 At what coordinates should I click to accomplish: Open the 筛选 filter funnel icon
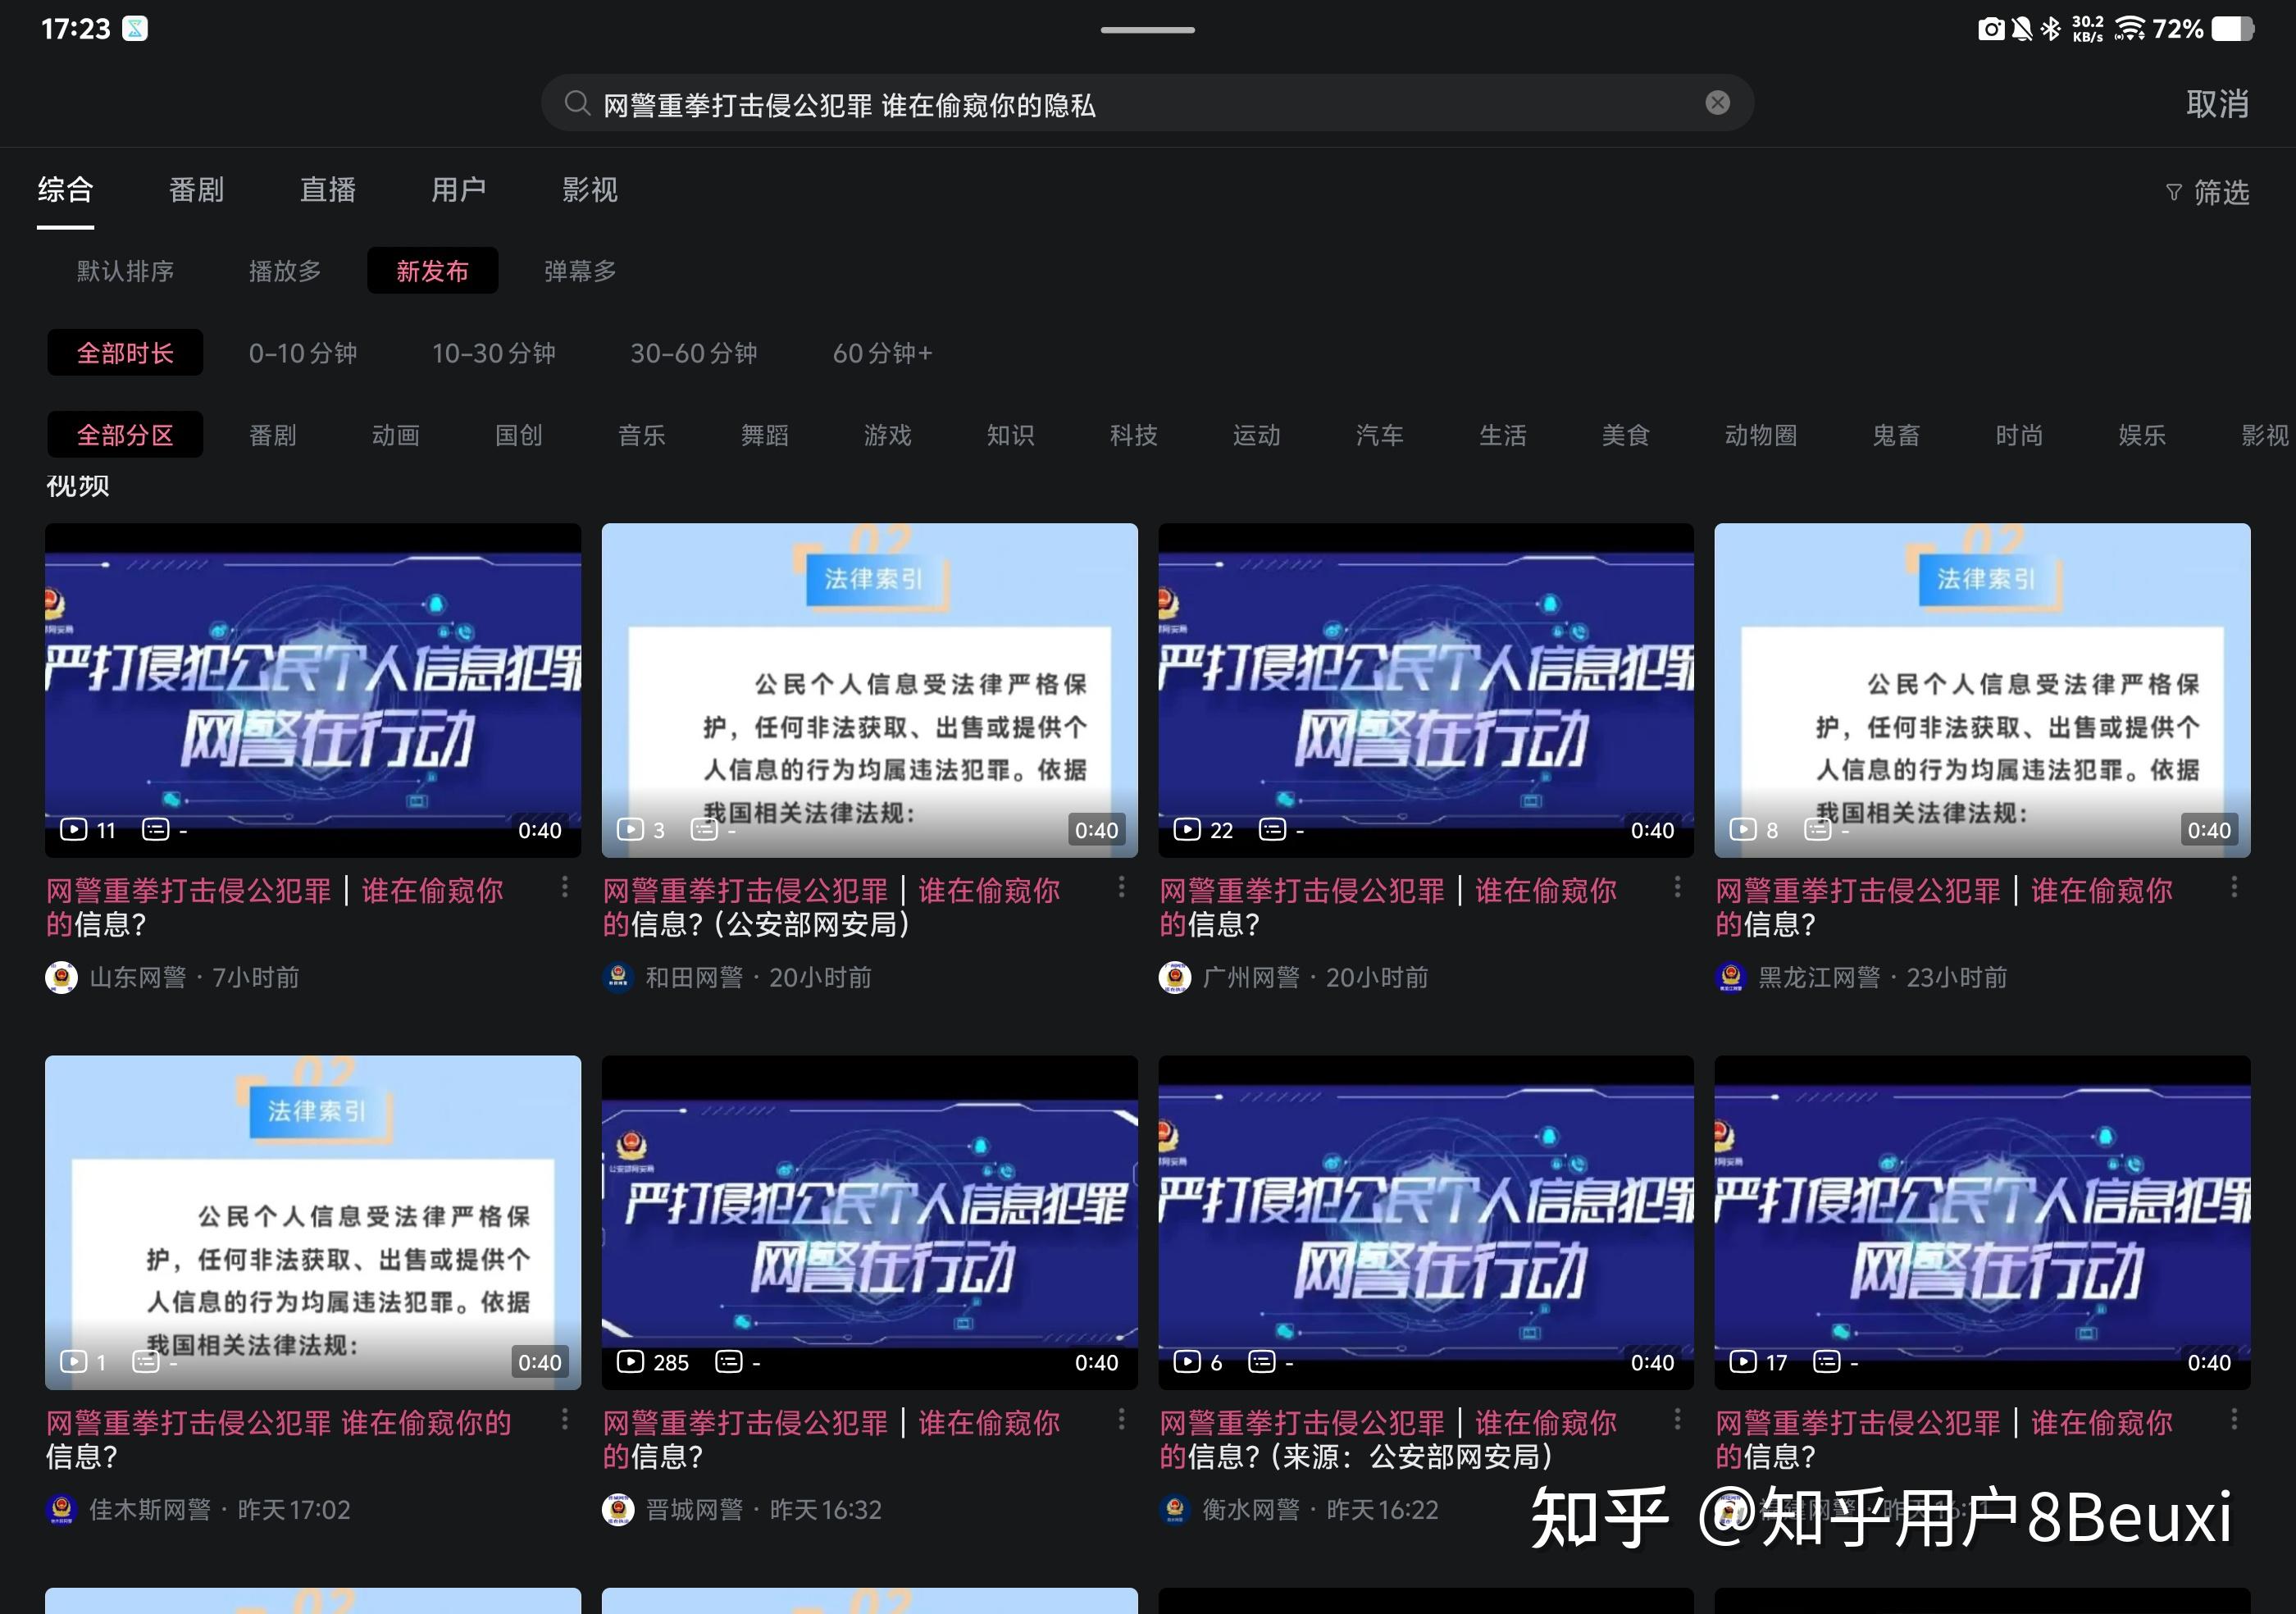(2173, 192)
